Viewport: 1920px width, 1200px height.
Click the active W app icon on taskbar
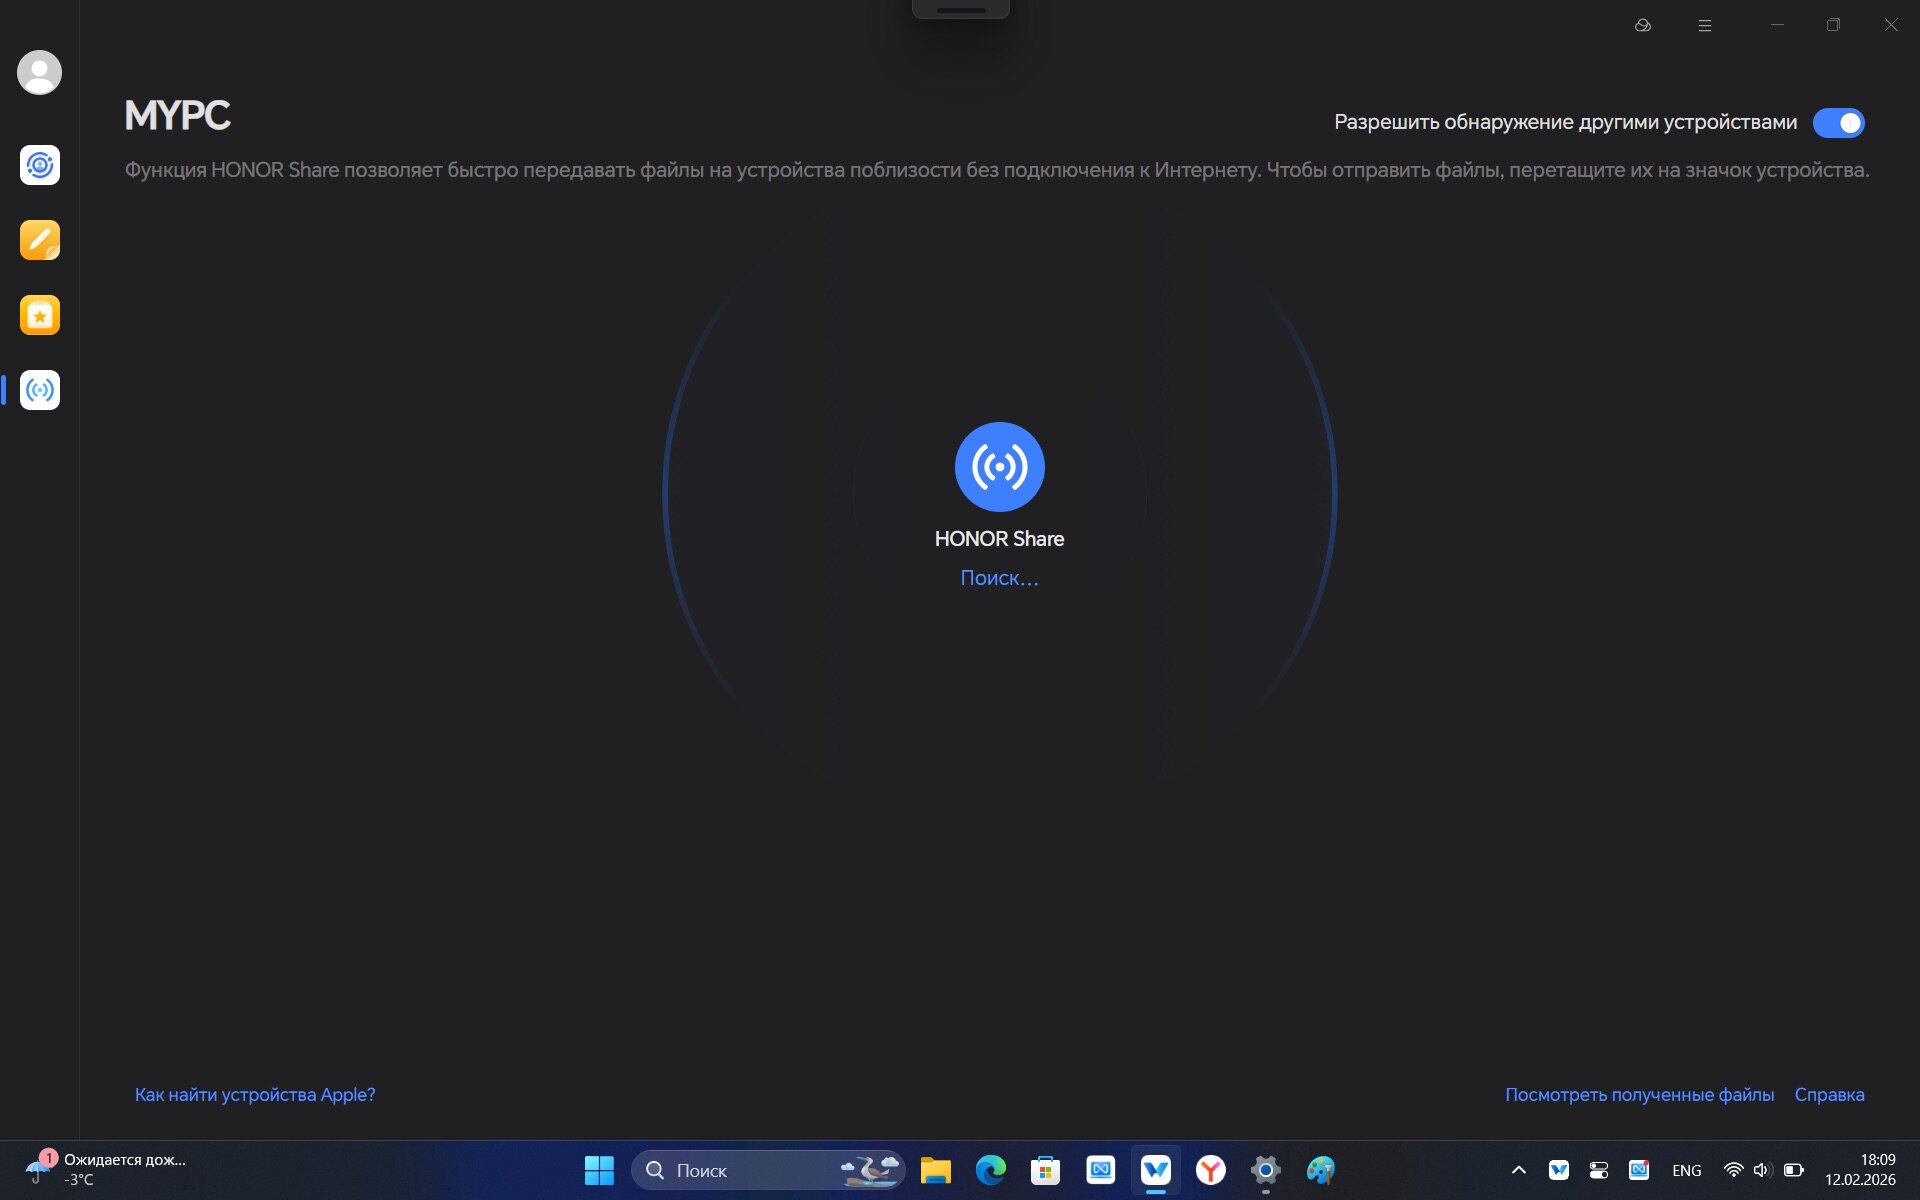coord(1156,1170)
